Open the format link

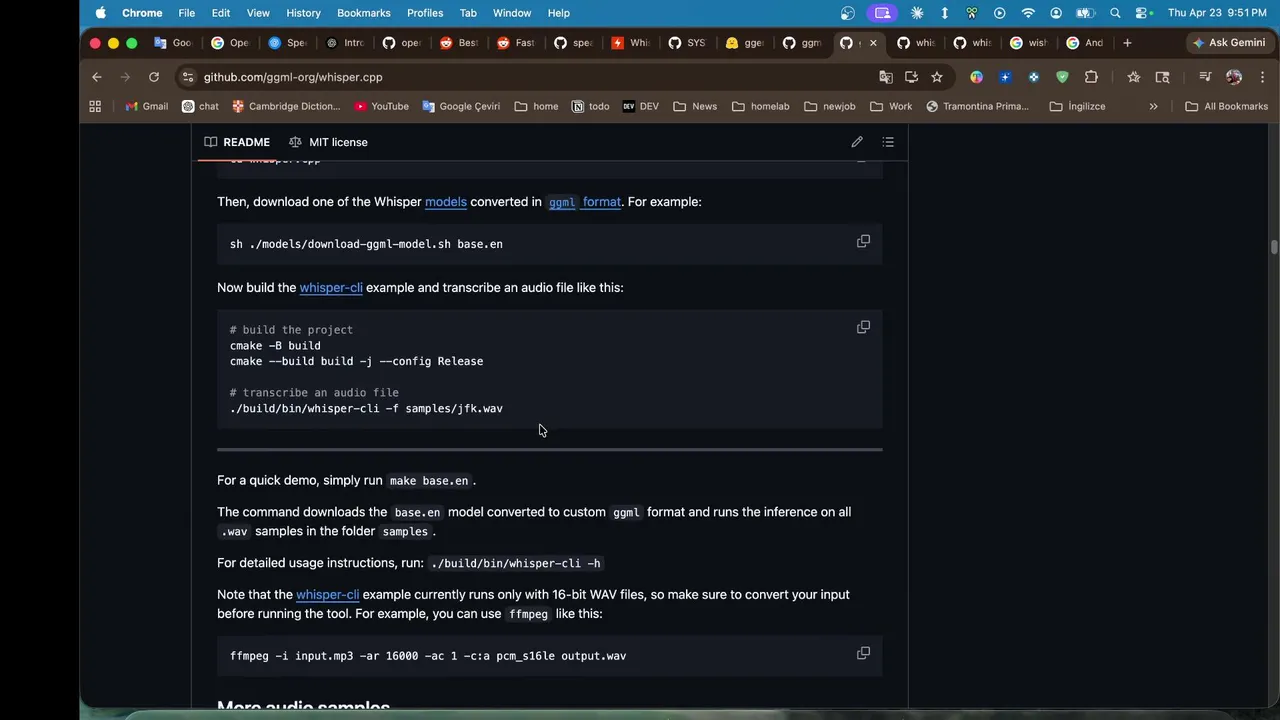(x=602, y=202)
